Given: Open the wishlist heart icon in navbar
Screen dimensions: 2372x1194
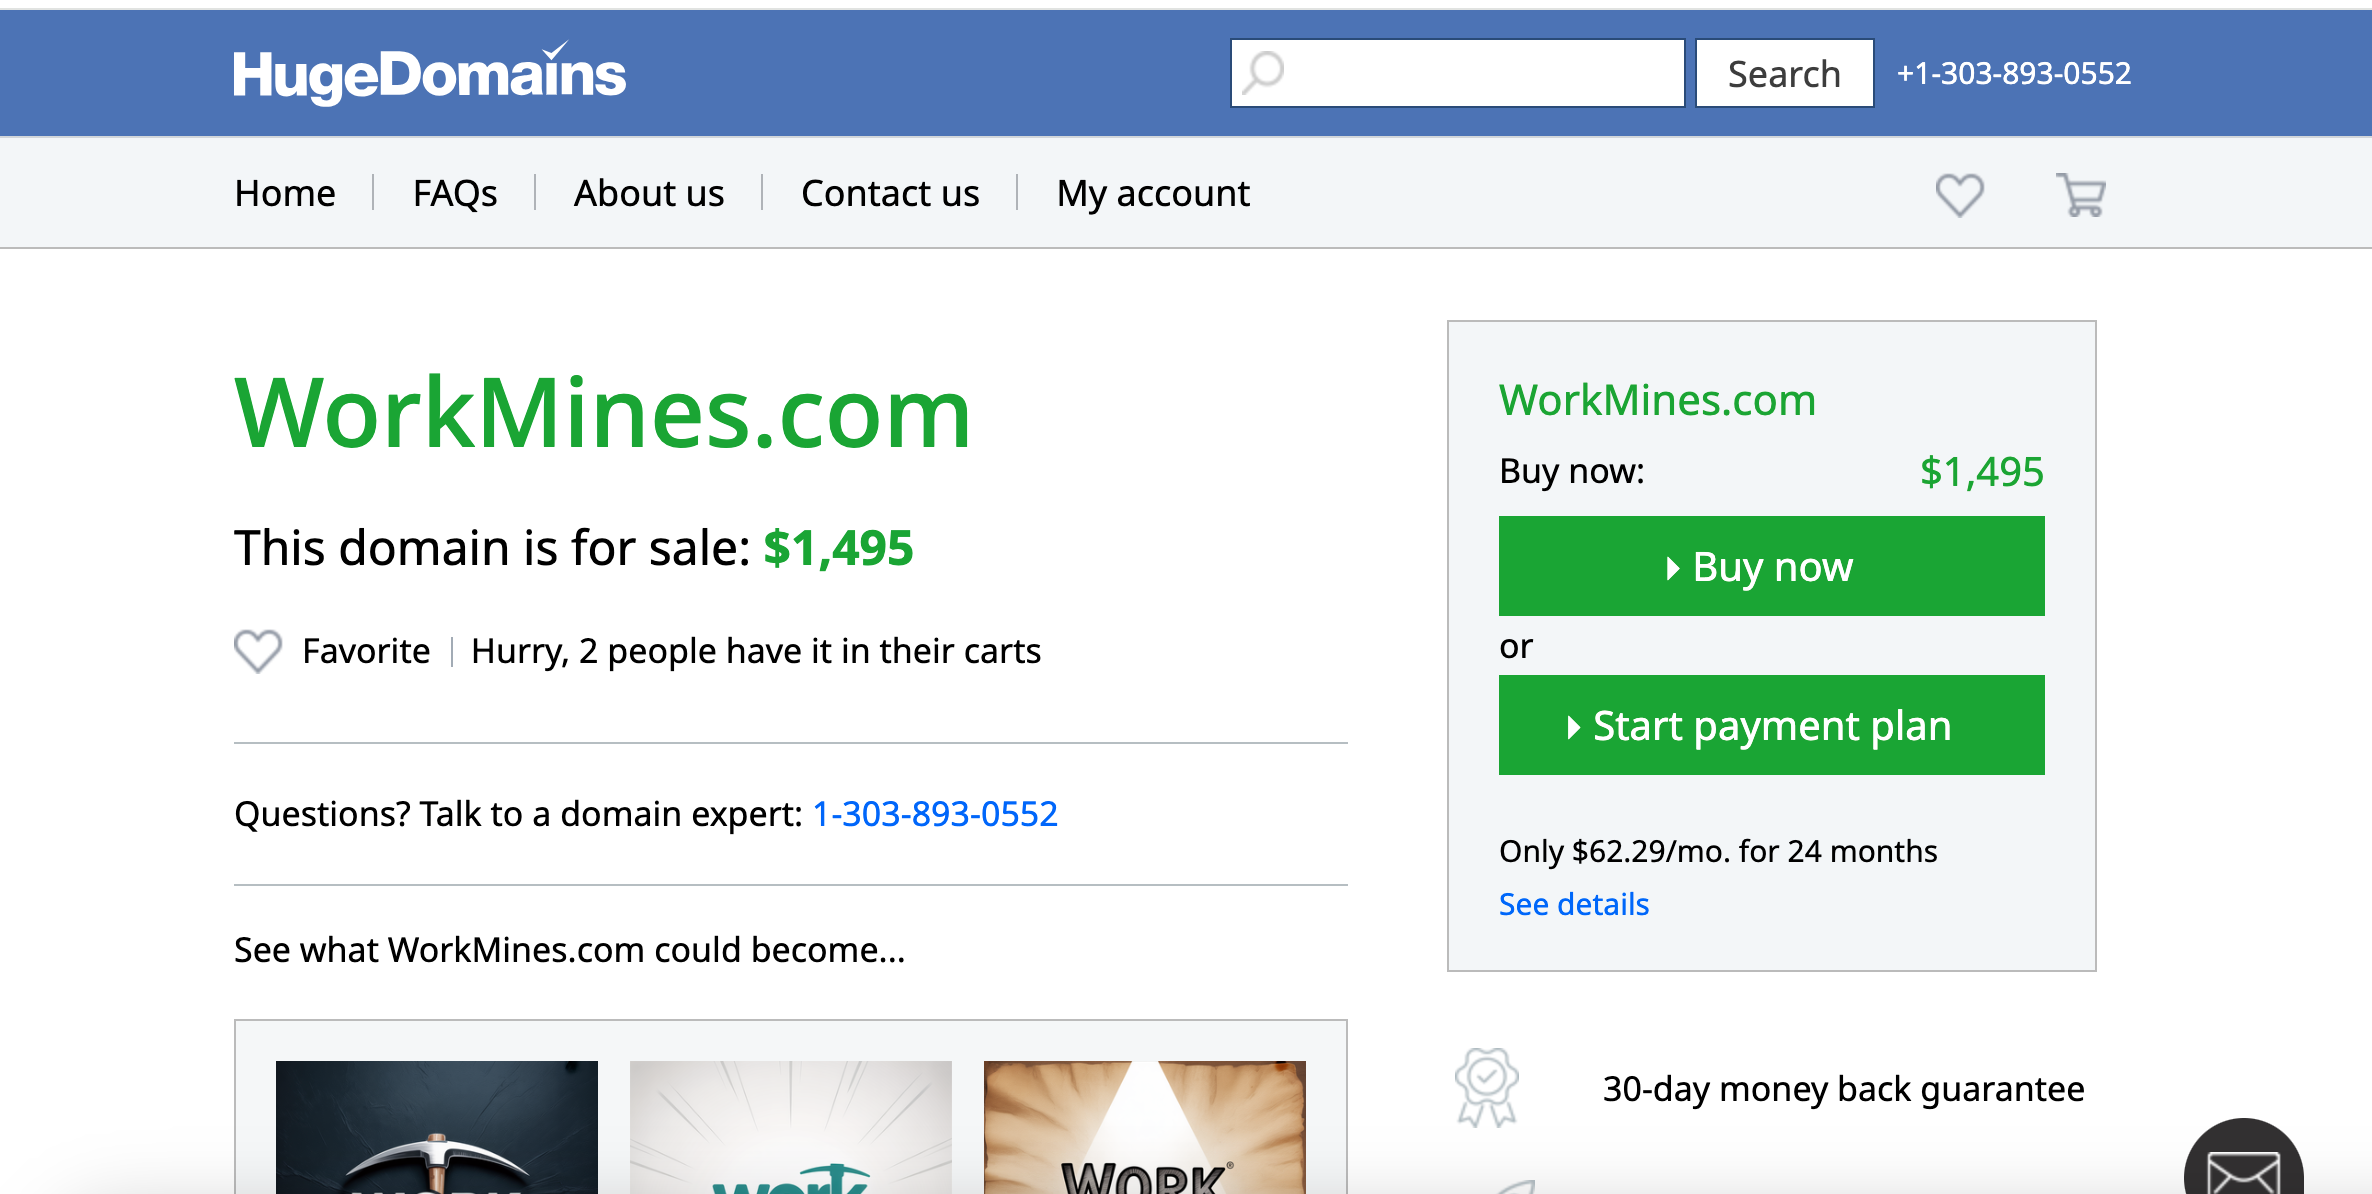Looking at the screenshot, I should [x=1959, y=194].
